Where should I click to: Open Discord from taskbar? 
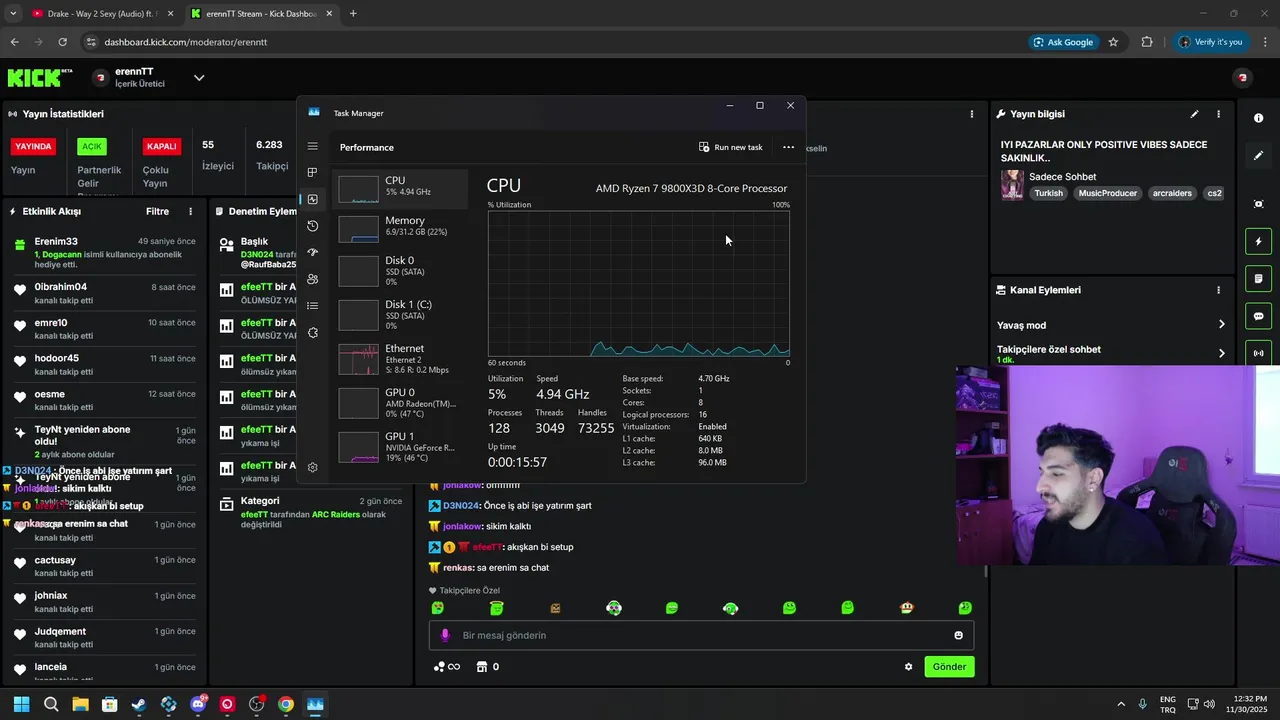(x=198, y=704)
